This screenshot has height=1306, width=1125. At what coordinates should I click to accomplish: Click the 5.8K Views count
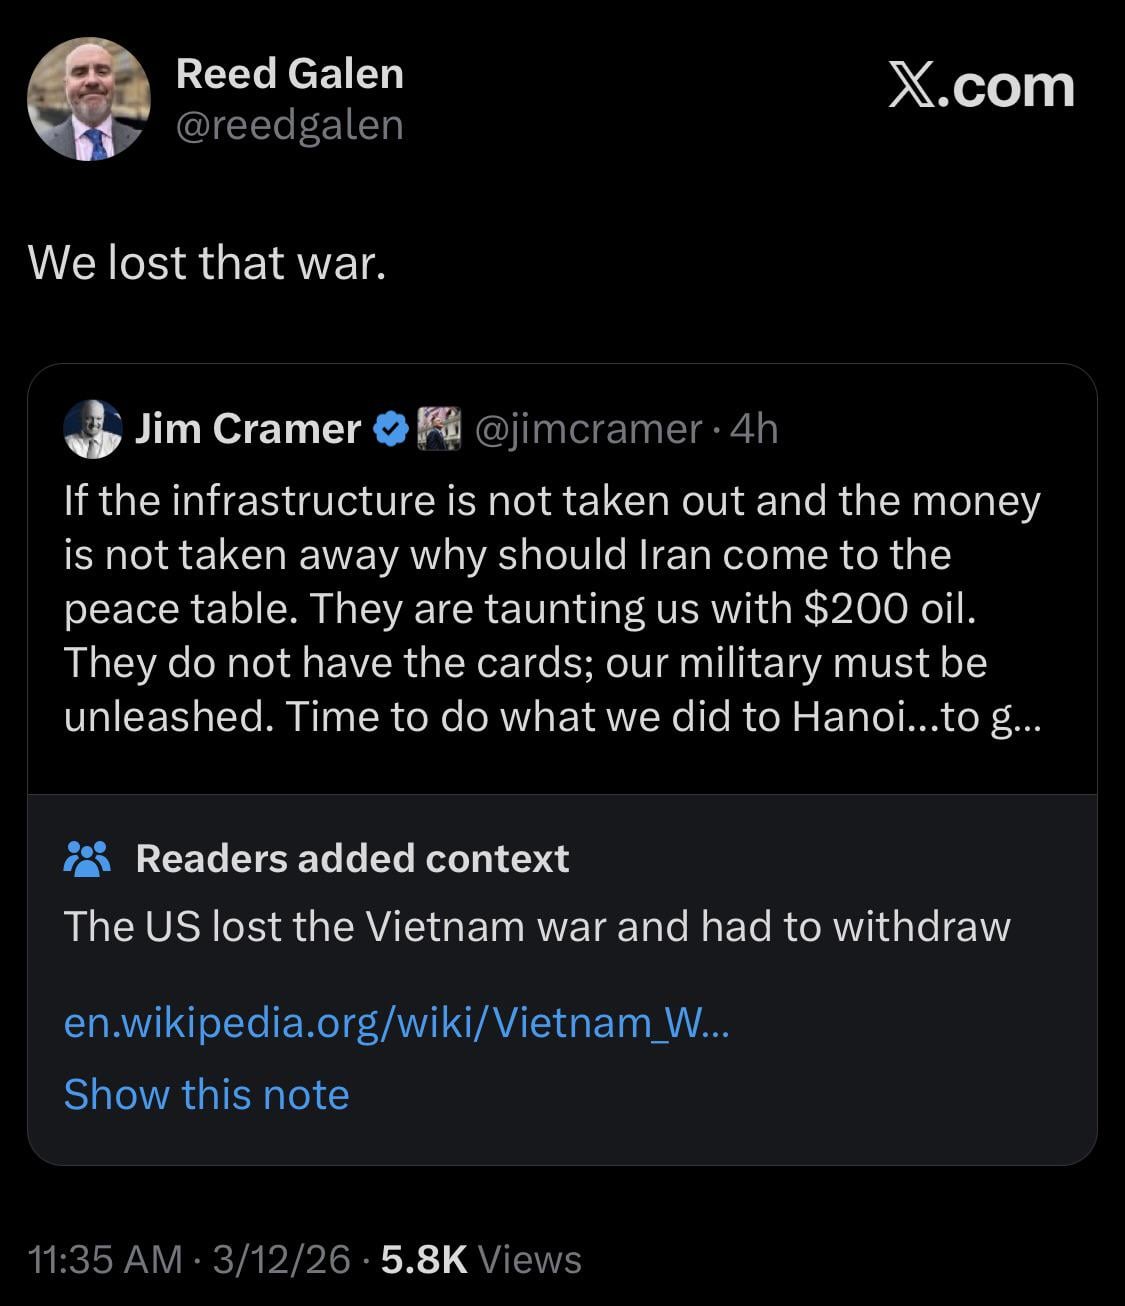pyautogui.click(x=481, y=1260)
